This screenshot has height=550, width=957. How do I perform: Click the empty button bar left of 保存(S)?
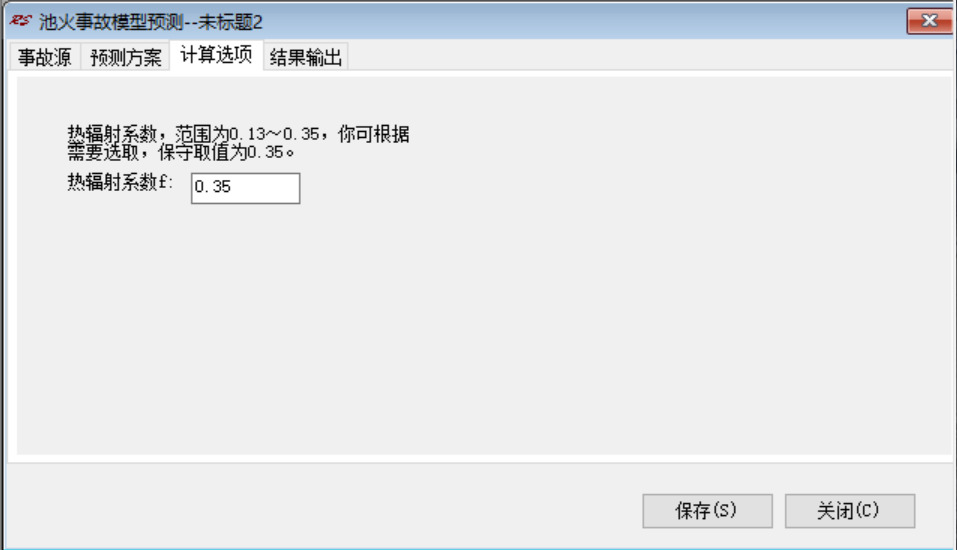click(x=323, y=510)
